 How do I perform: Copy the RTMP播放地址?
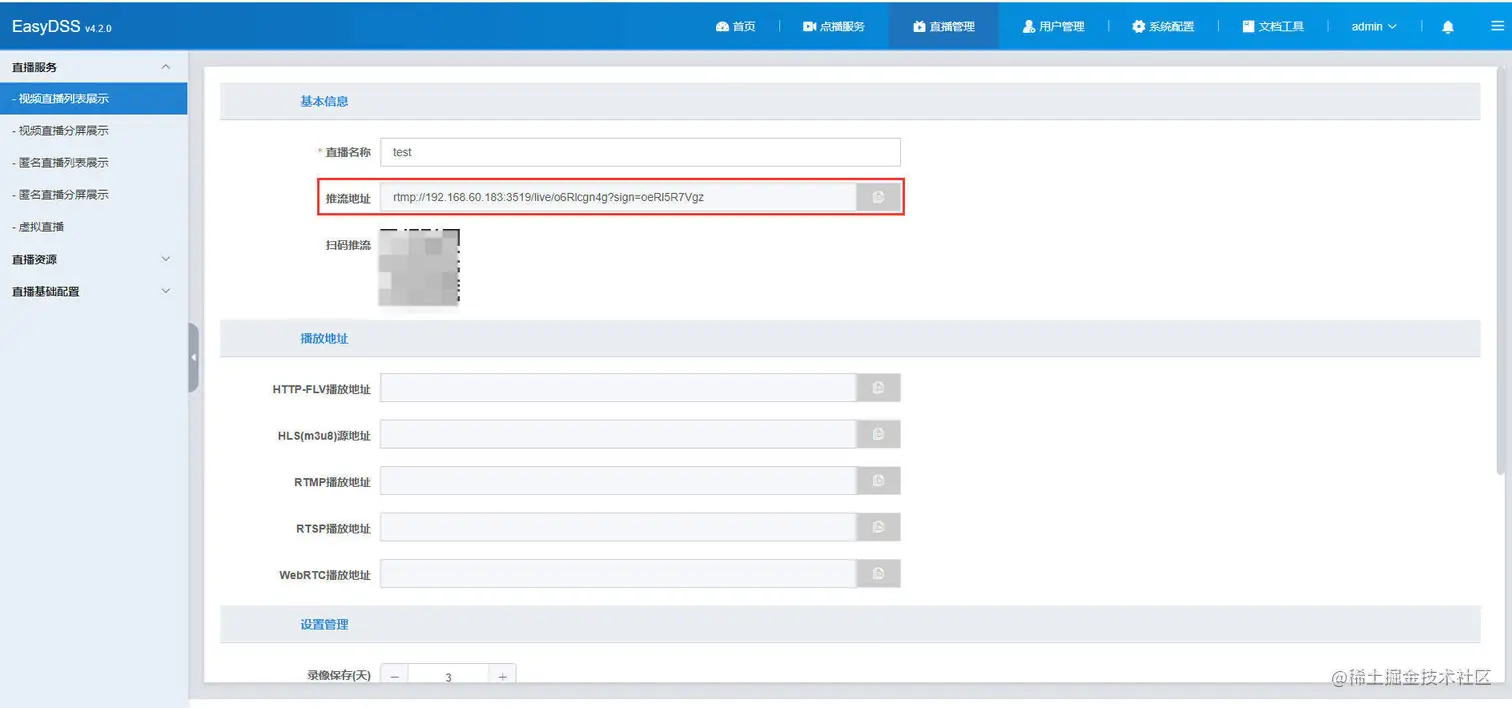click(x=878, y=481)
